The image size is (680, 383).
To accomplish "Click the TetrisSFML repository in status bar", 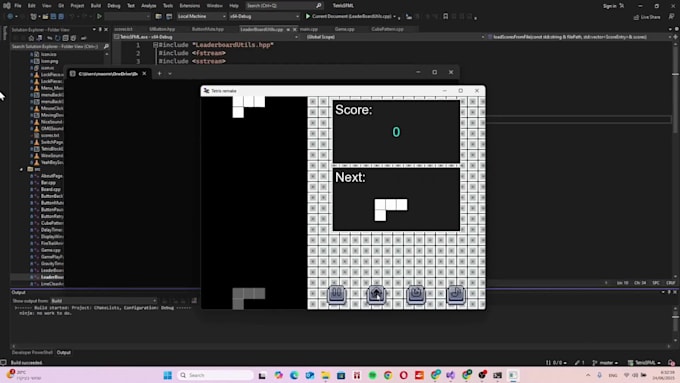I will point(644,363).
